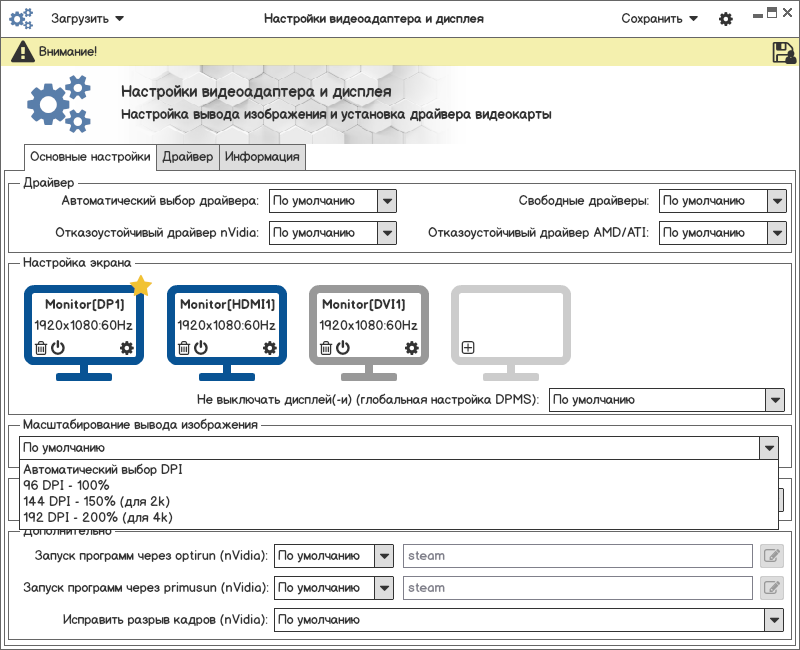
Task: Toggle power of Monitor[DVI1]
Action: pyautogui.click(x=343, y=347)
